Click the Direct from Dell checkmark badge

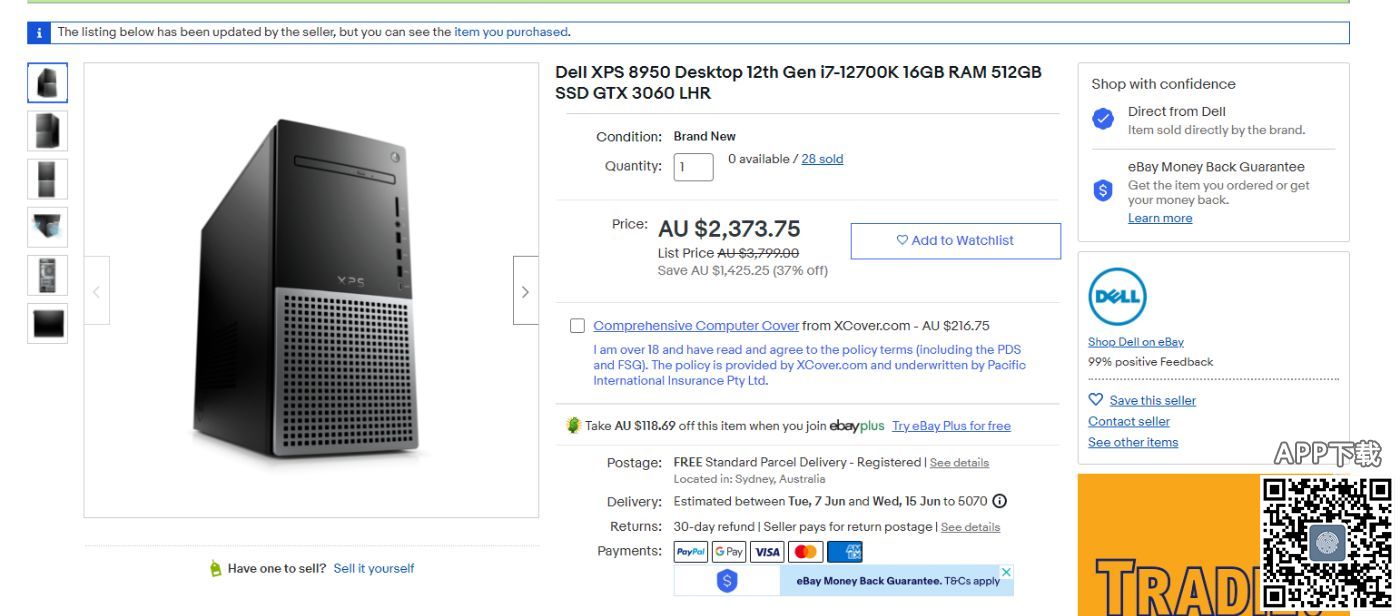tap(1102, 119)
